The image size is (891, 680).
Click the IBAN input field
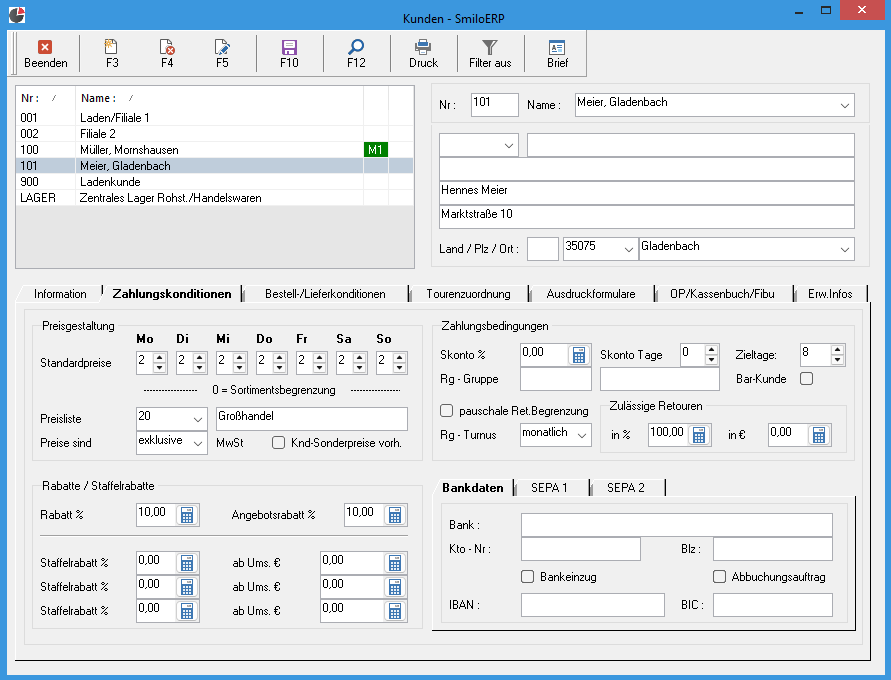pyautogui.click(x=592, y=604)
